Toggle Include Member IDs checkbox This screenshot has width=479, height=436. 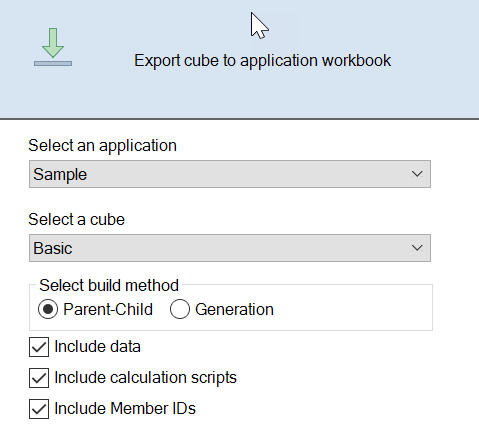pyautogui.click(x=39, y=409)
